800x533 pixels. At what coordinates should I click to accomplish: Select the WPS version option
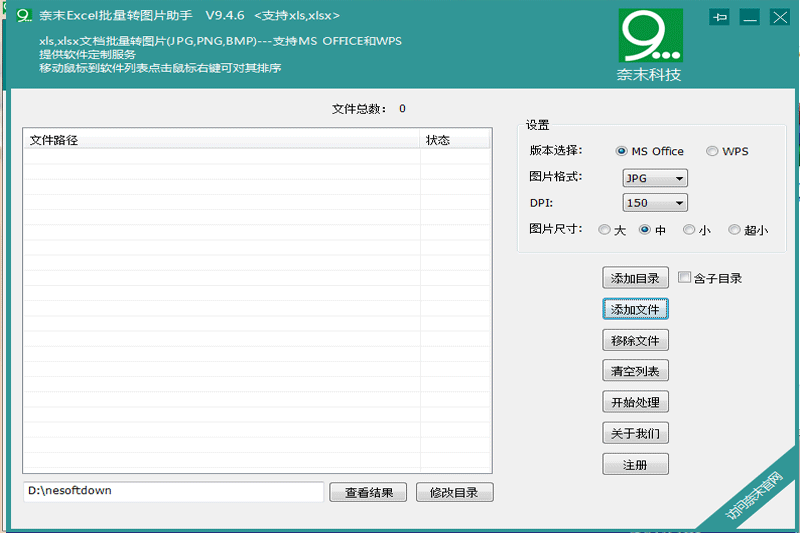pos(712,151)
